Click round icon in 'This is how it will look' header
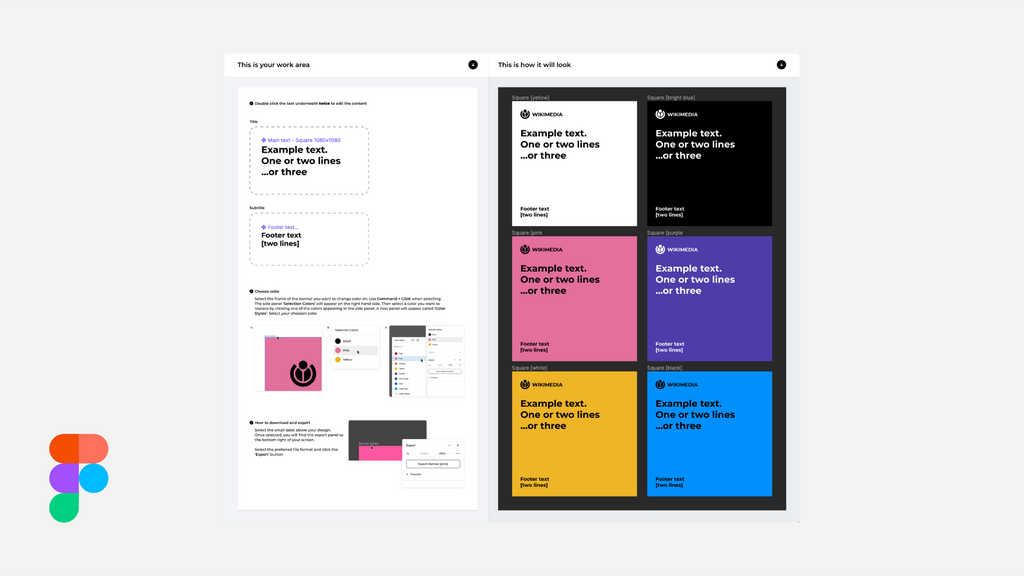The width and height of the screenshot is (1024, 576). click(781, 65)
